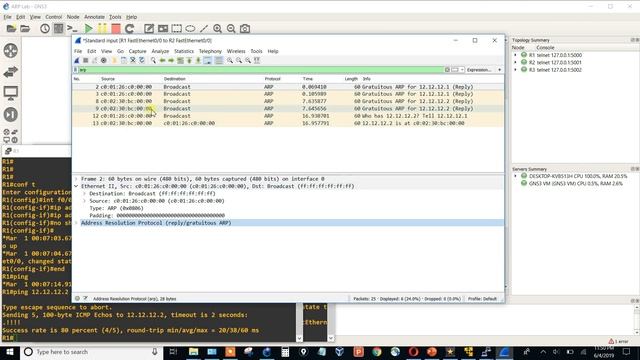640x360 pixels.
Task: Open the Calculator from the taskbar
Action: [285, 352]
